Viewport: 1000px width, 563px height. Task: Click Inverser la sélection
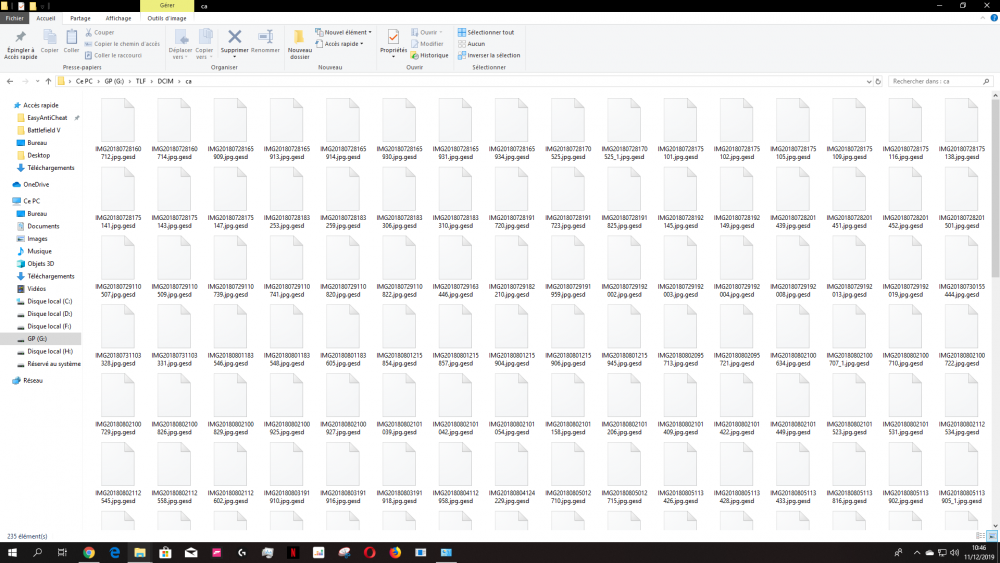tap(493, 55)
